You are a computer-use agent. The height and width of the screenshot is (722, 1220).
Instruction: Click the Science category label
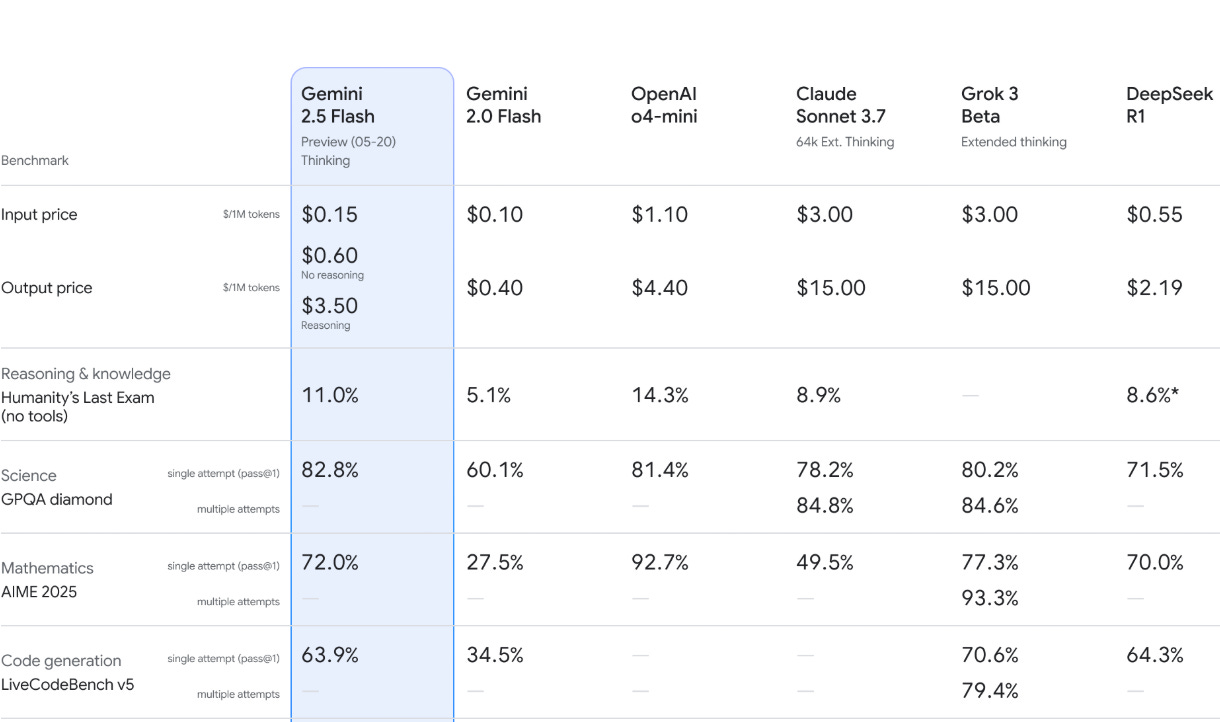point(29,476)
